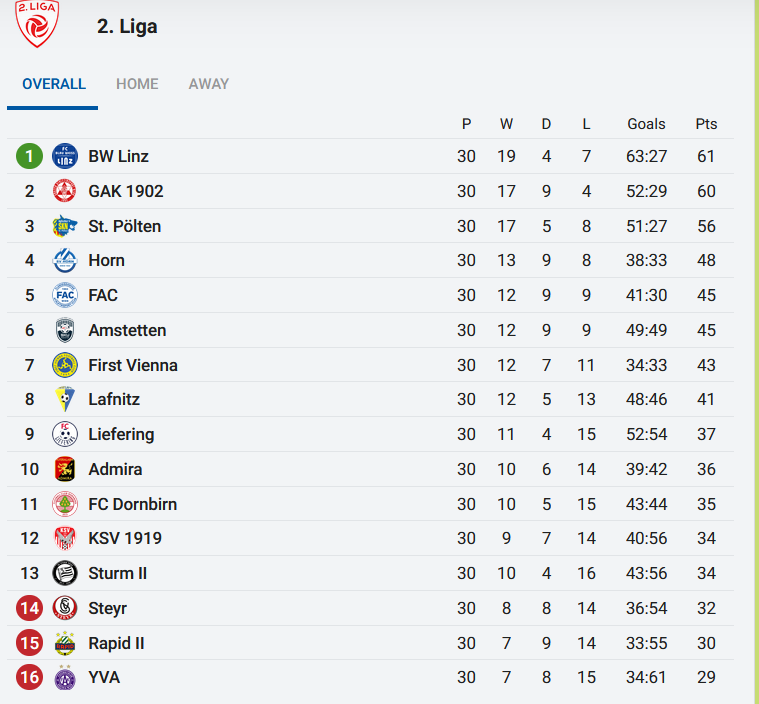The height and width of the screenshot is (704, 759).
Task: Click the Pts column header
Action: pyautogui.click(x=706, y=124)
